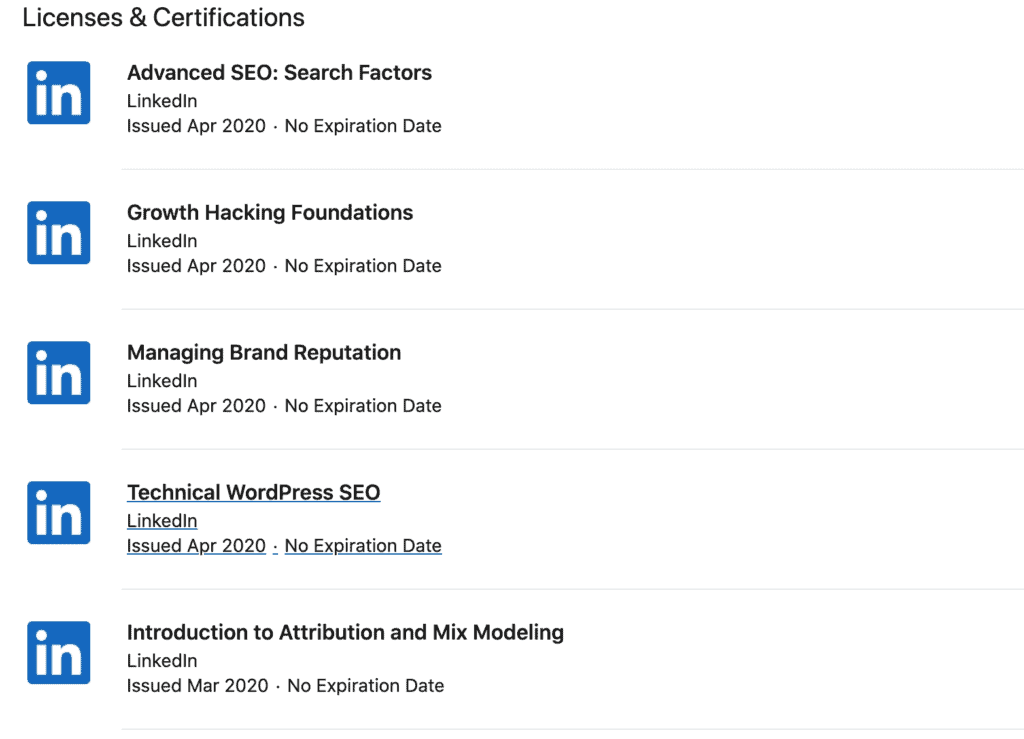This screenshot has height=739, width=1024.
Task: Open the Technical WordPress SEO certification link
Action: (x=253, y=492)
